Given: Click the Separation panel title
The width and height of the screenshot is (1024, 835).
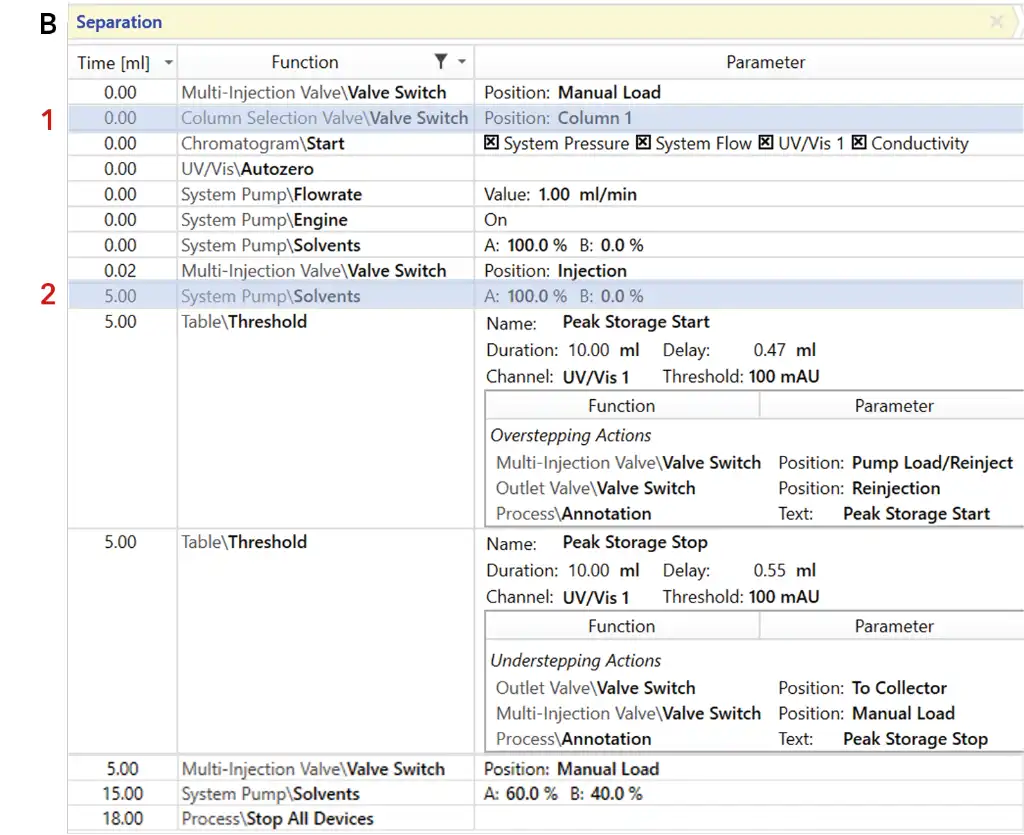Looking at the screenshot, I should pos(119,22).
